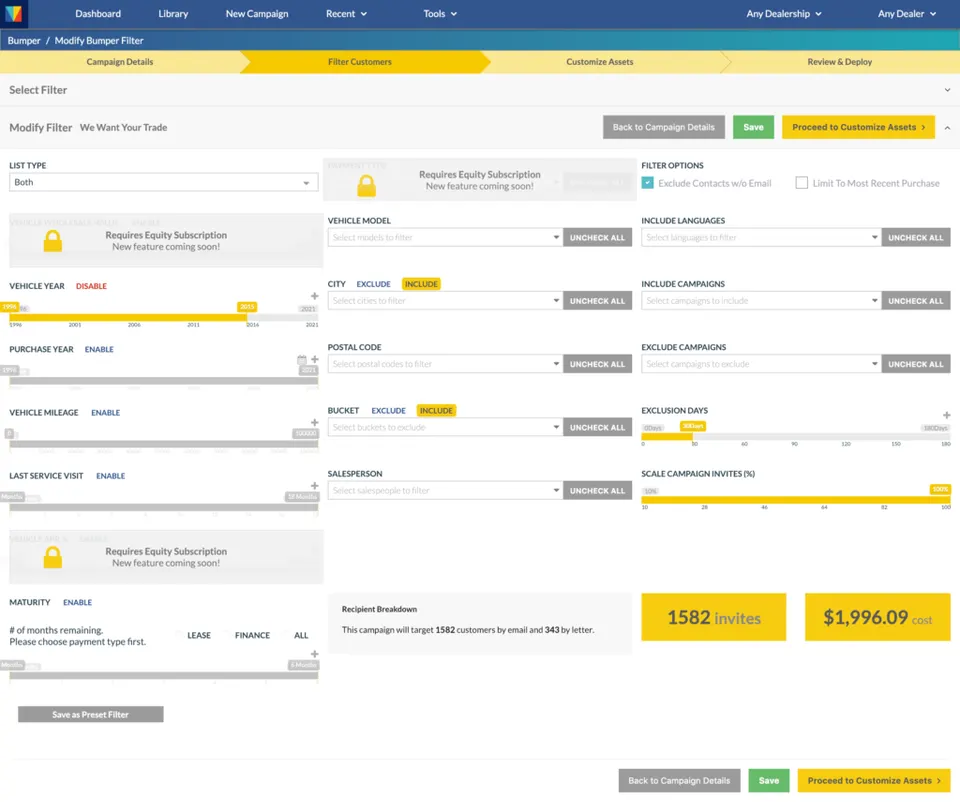Viewport: 960px width, 802px height.
Task: Switch to the Customize Assets step
Action: [599, 62]
